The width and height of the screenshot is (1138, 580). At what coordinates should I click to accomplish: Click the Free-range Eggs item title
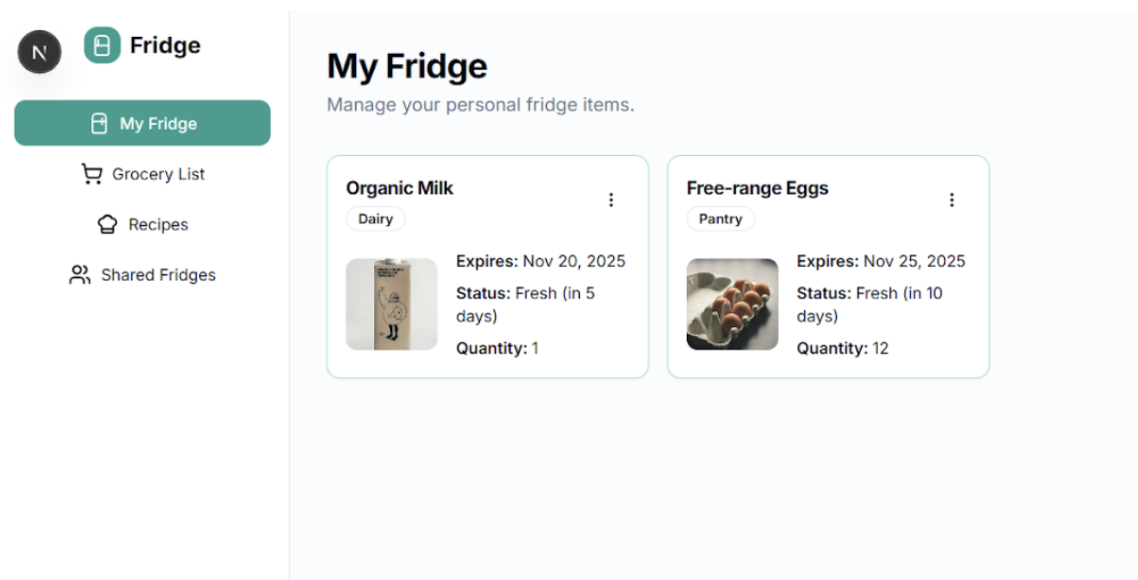pos(757,188)
